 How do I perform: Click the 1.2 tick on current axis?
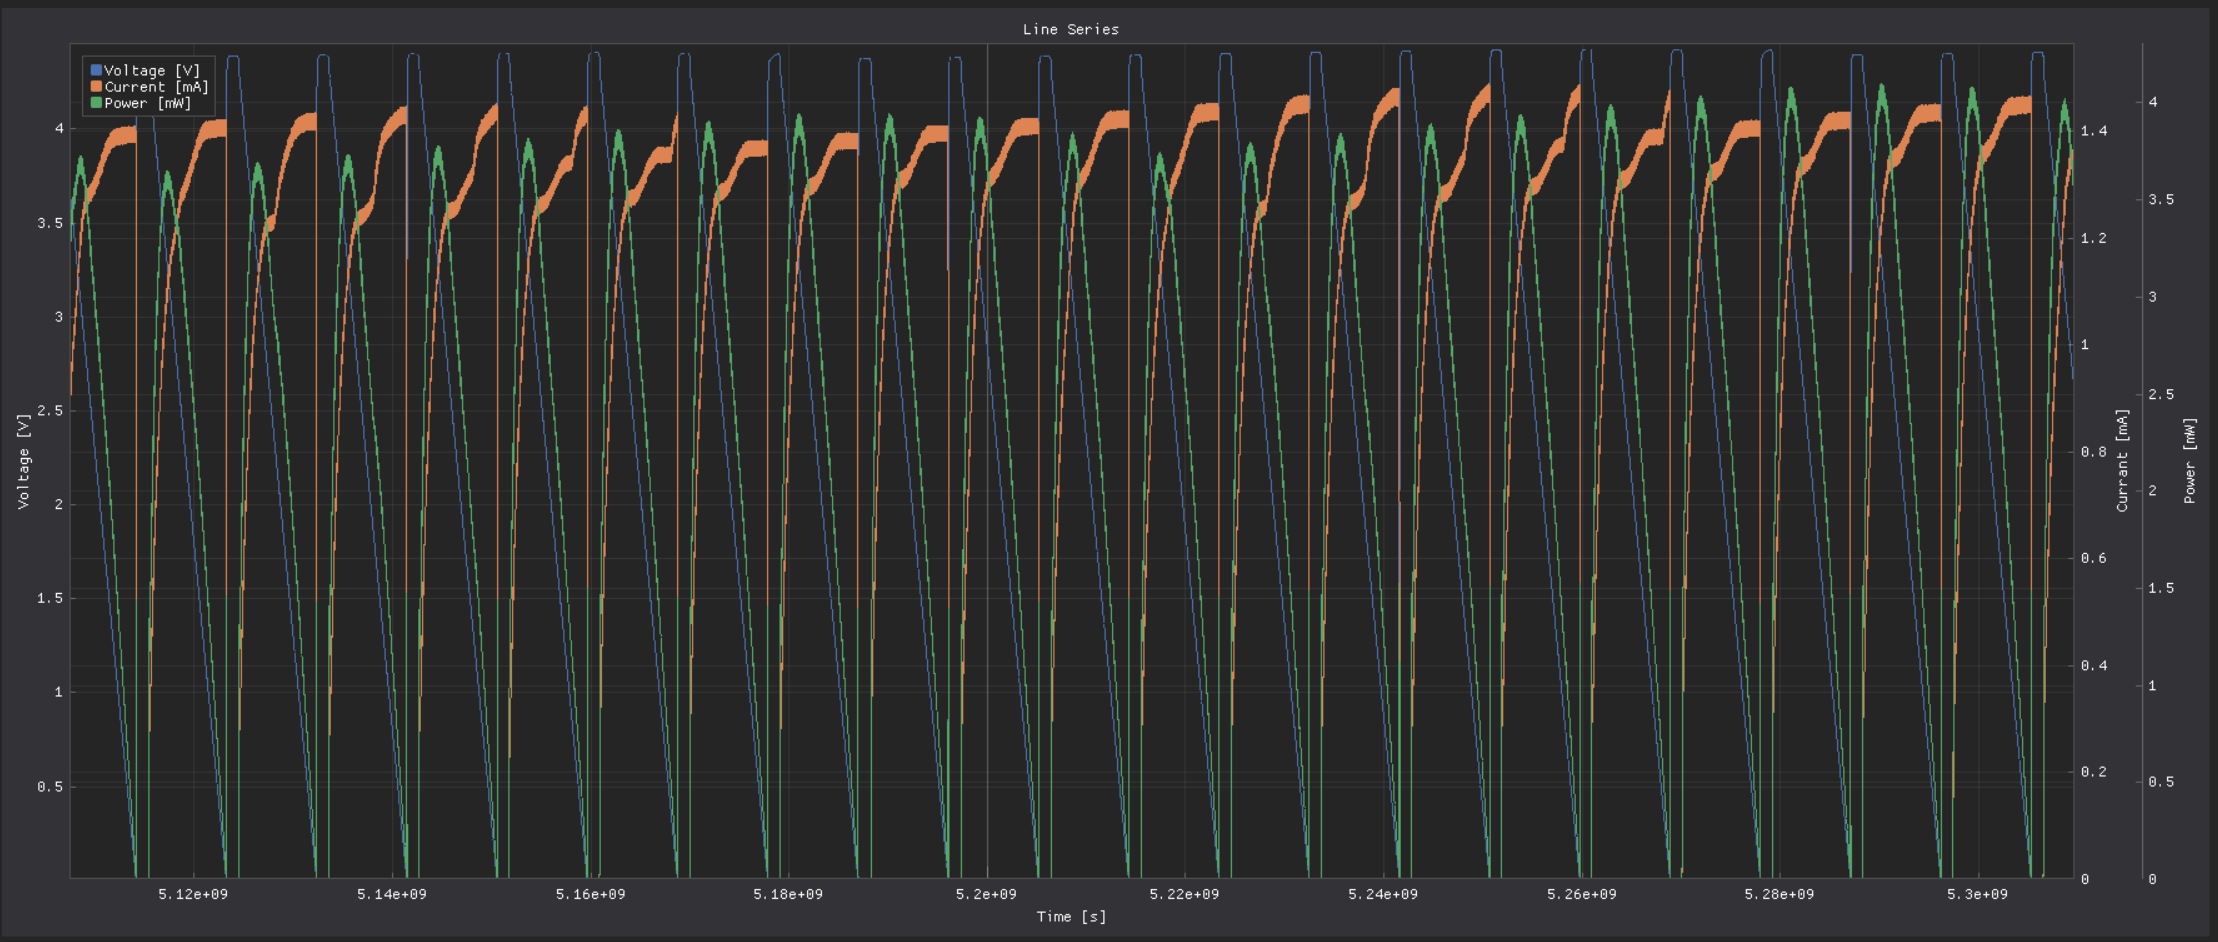pyautogui.click(x=2094, y=238)
